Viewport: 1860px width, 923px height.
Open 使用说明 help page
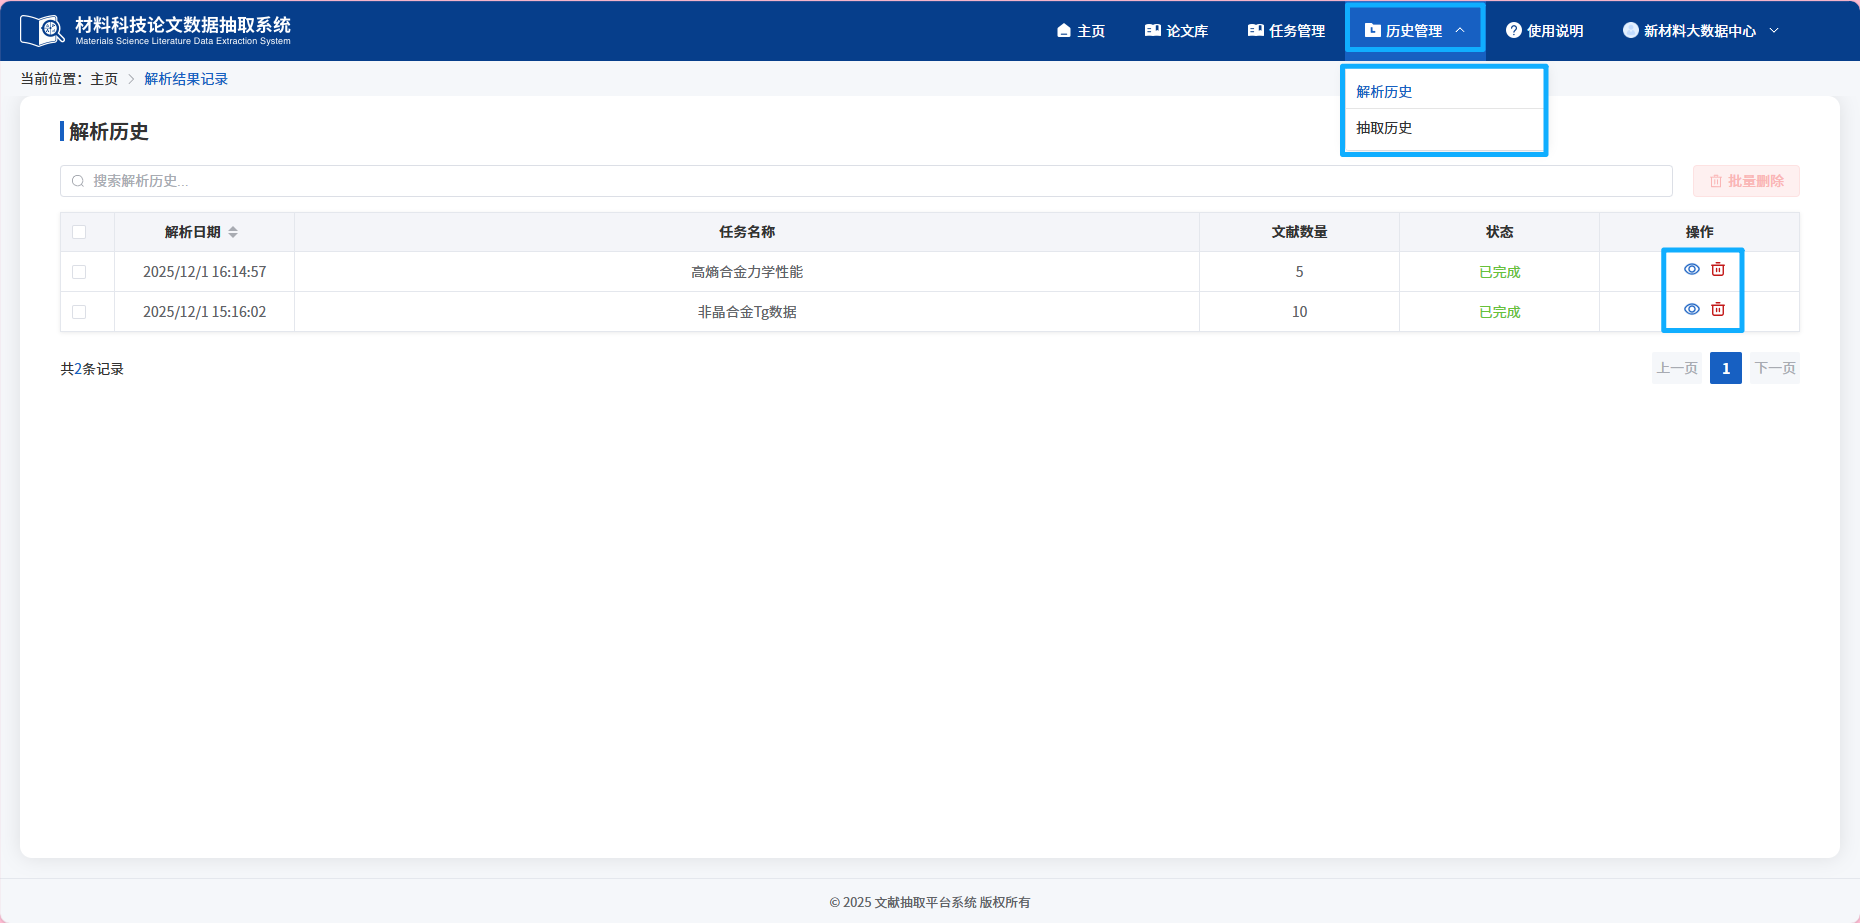coord(1544,31)
